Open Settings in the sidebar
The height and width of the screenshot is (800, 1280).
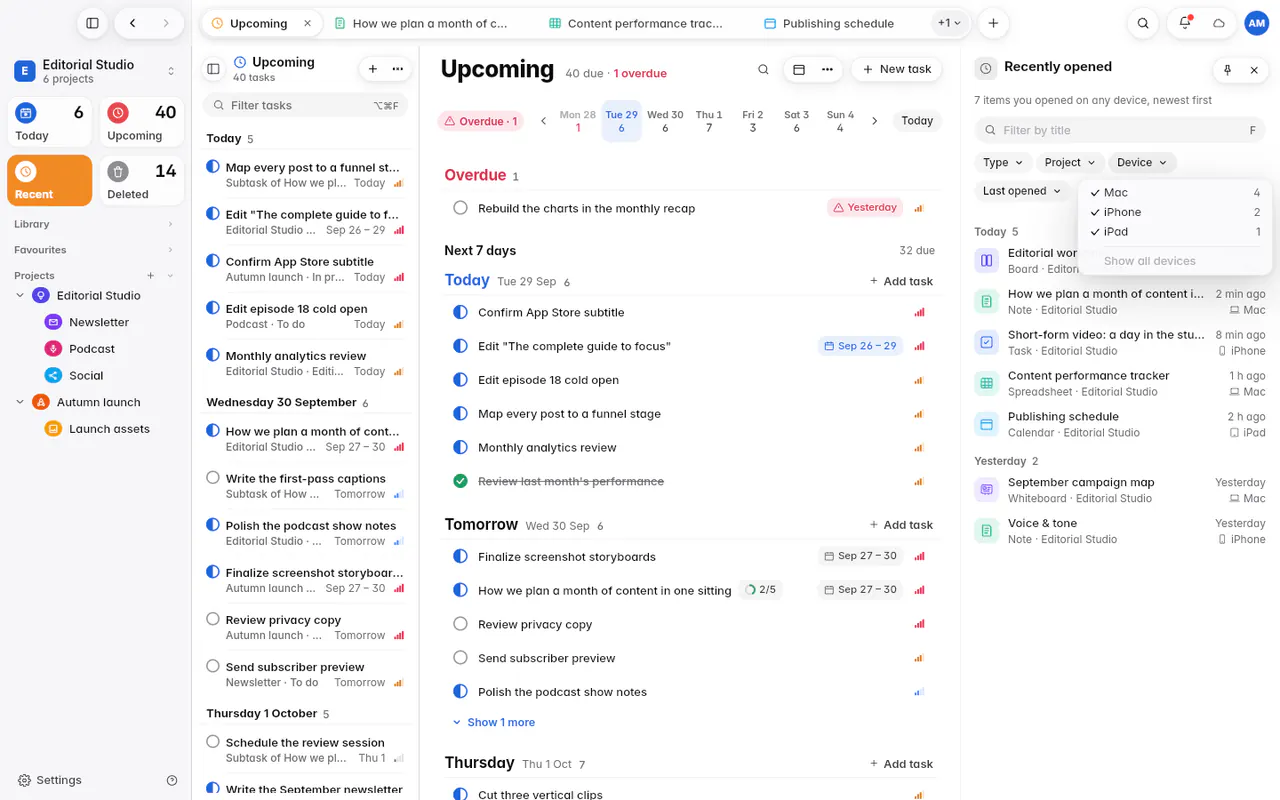pyautogui.click(x=50, y=780)
